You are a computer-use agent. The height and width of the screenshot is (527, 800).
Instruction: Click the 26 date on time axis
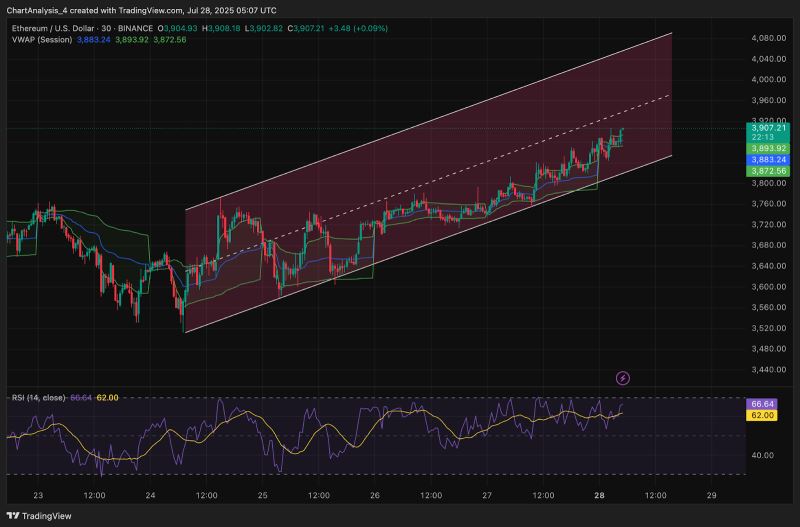click(x=375, y=494)
